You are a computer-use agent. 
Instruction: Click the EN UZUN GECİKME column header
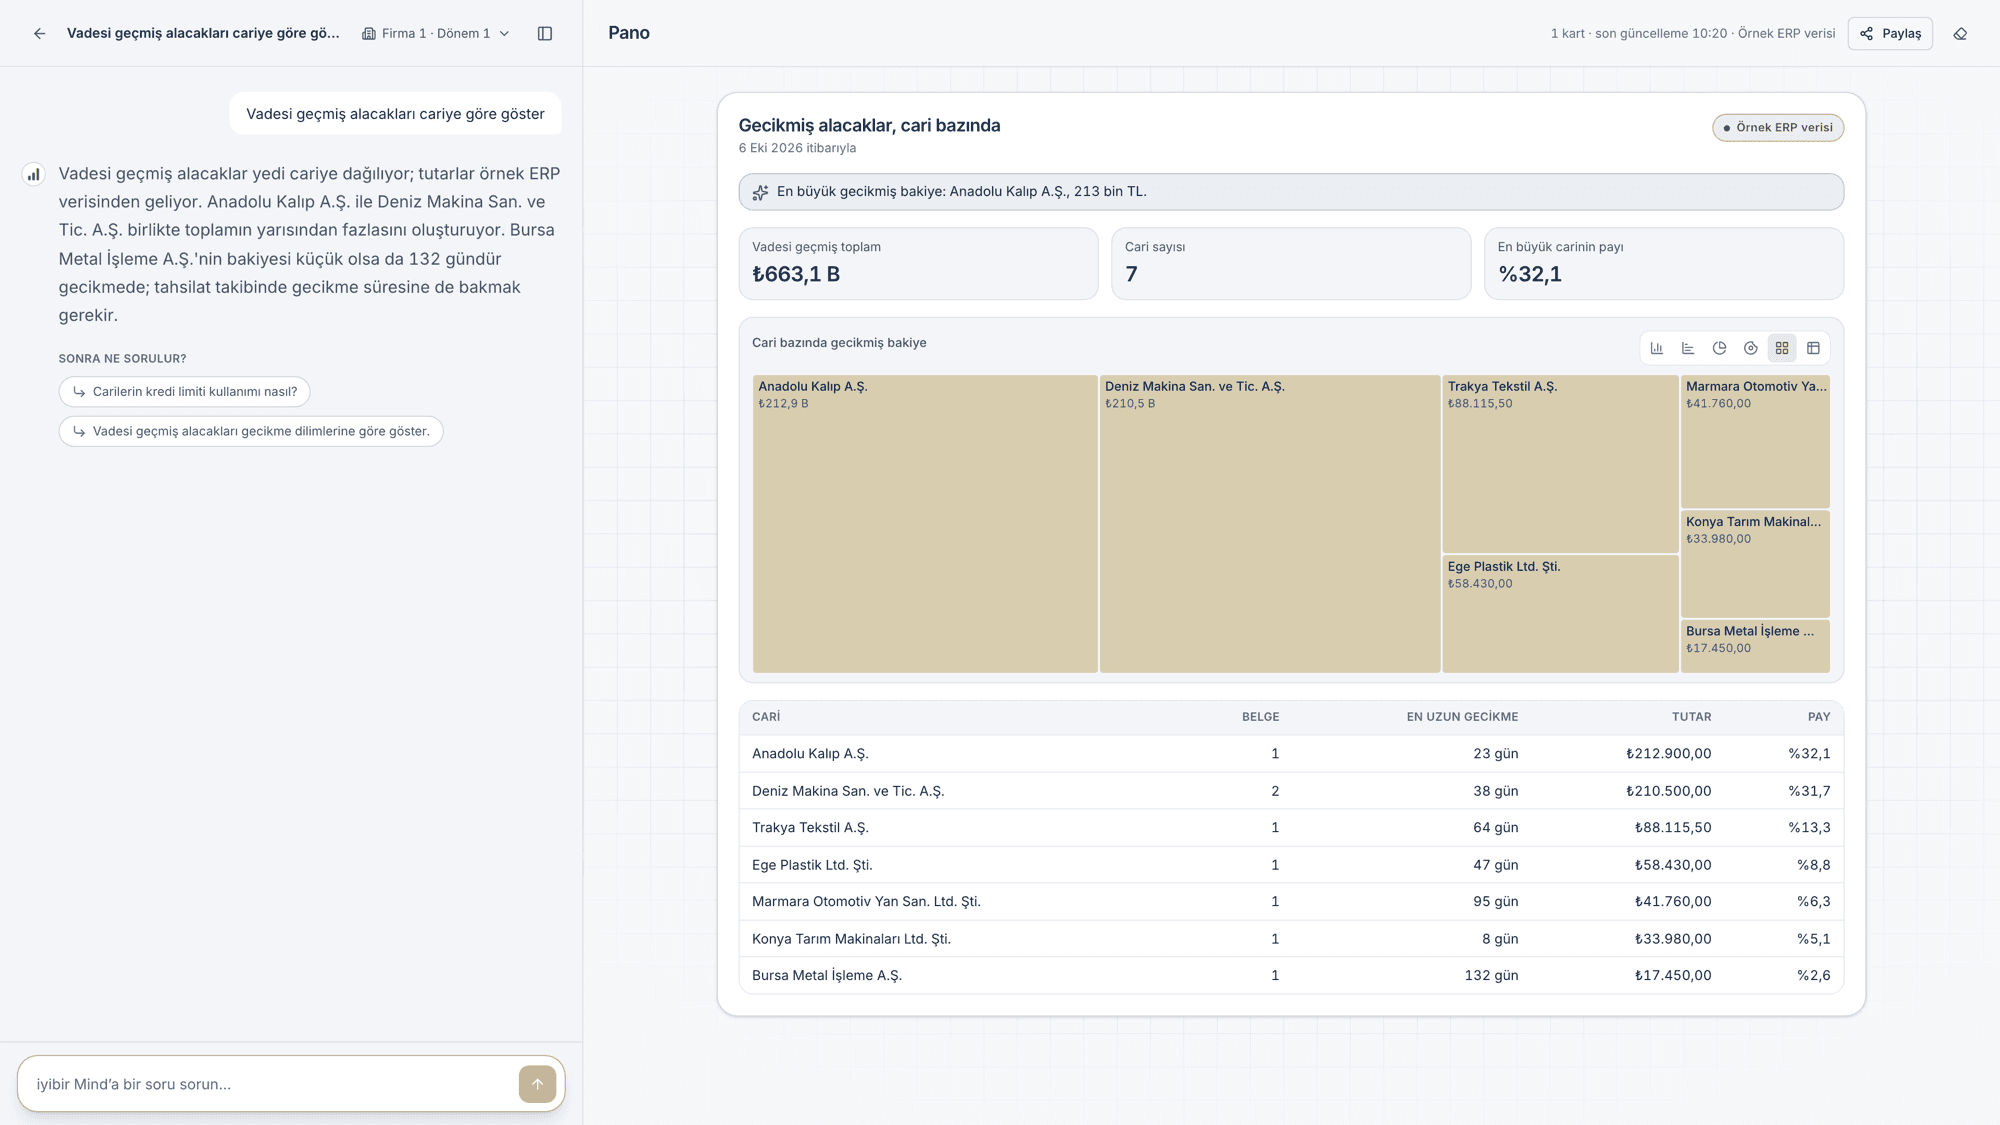coord(1462,717)
